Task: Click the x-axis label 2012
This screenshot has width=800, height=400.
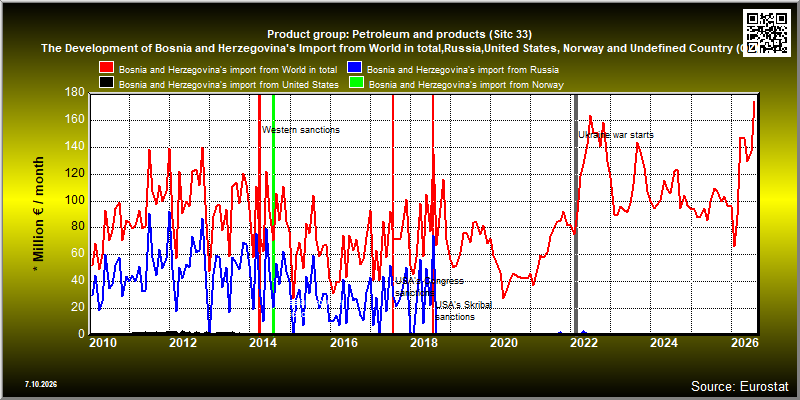Action: click(x=184, y=342)
